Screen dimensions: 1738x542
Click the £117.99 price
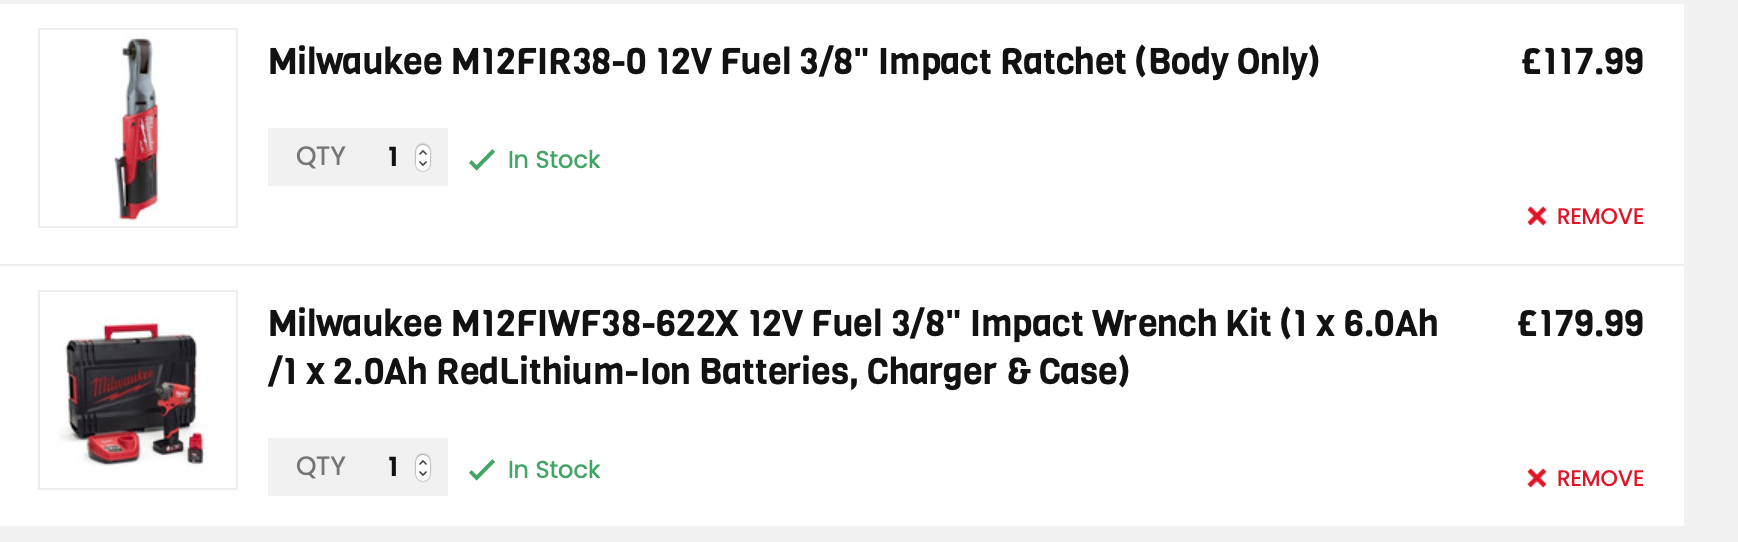[1582, 62]
